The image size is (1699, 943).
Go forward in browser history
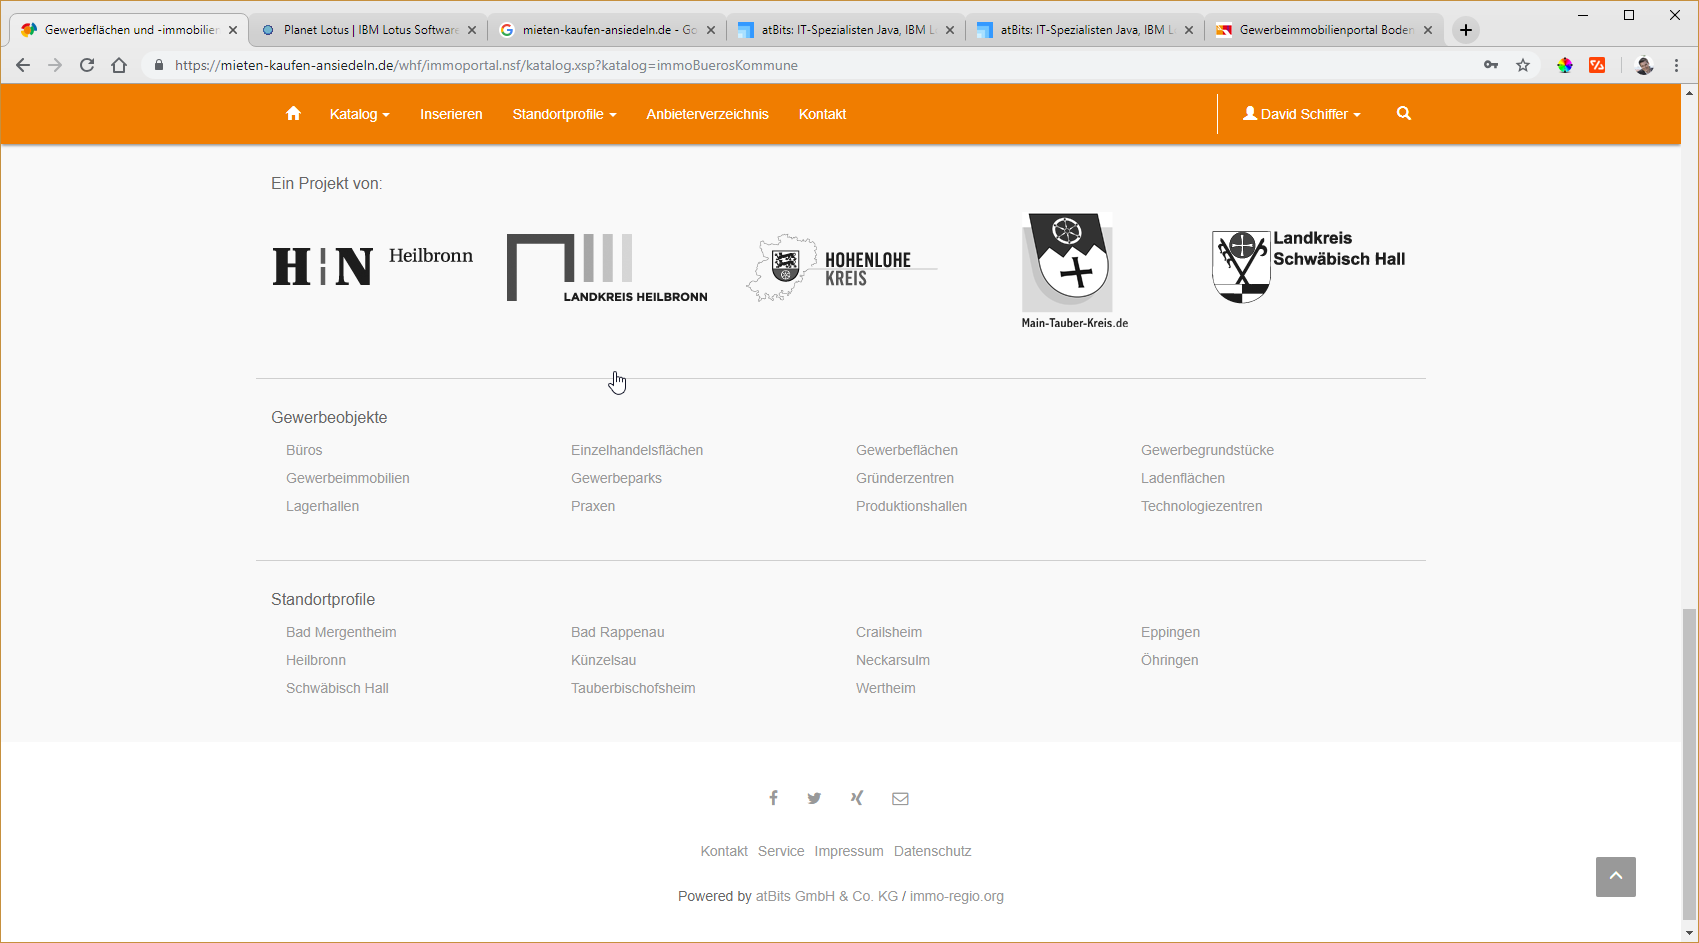coord(55,65)
